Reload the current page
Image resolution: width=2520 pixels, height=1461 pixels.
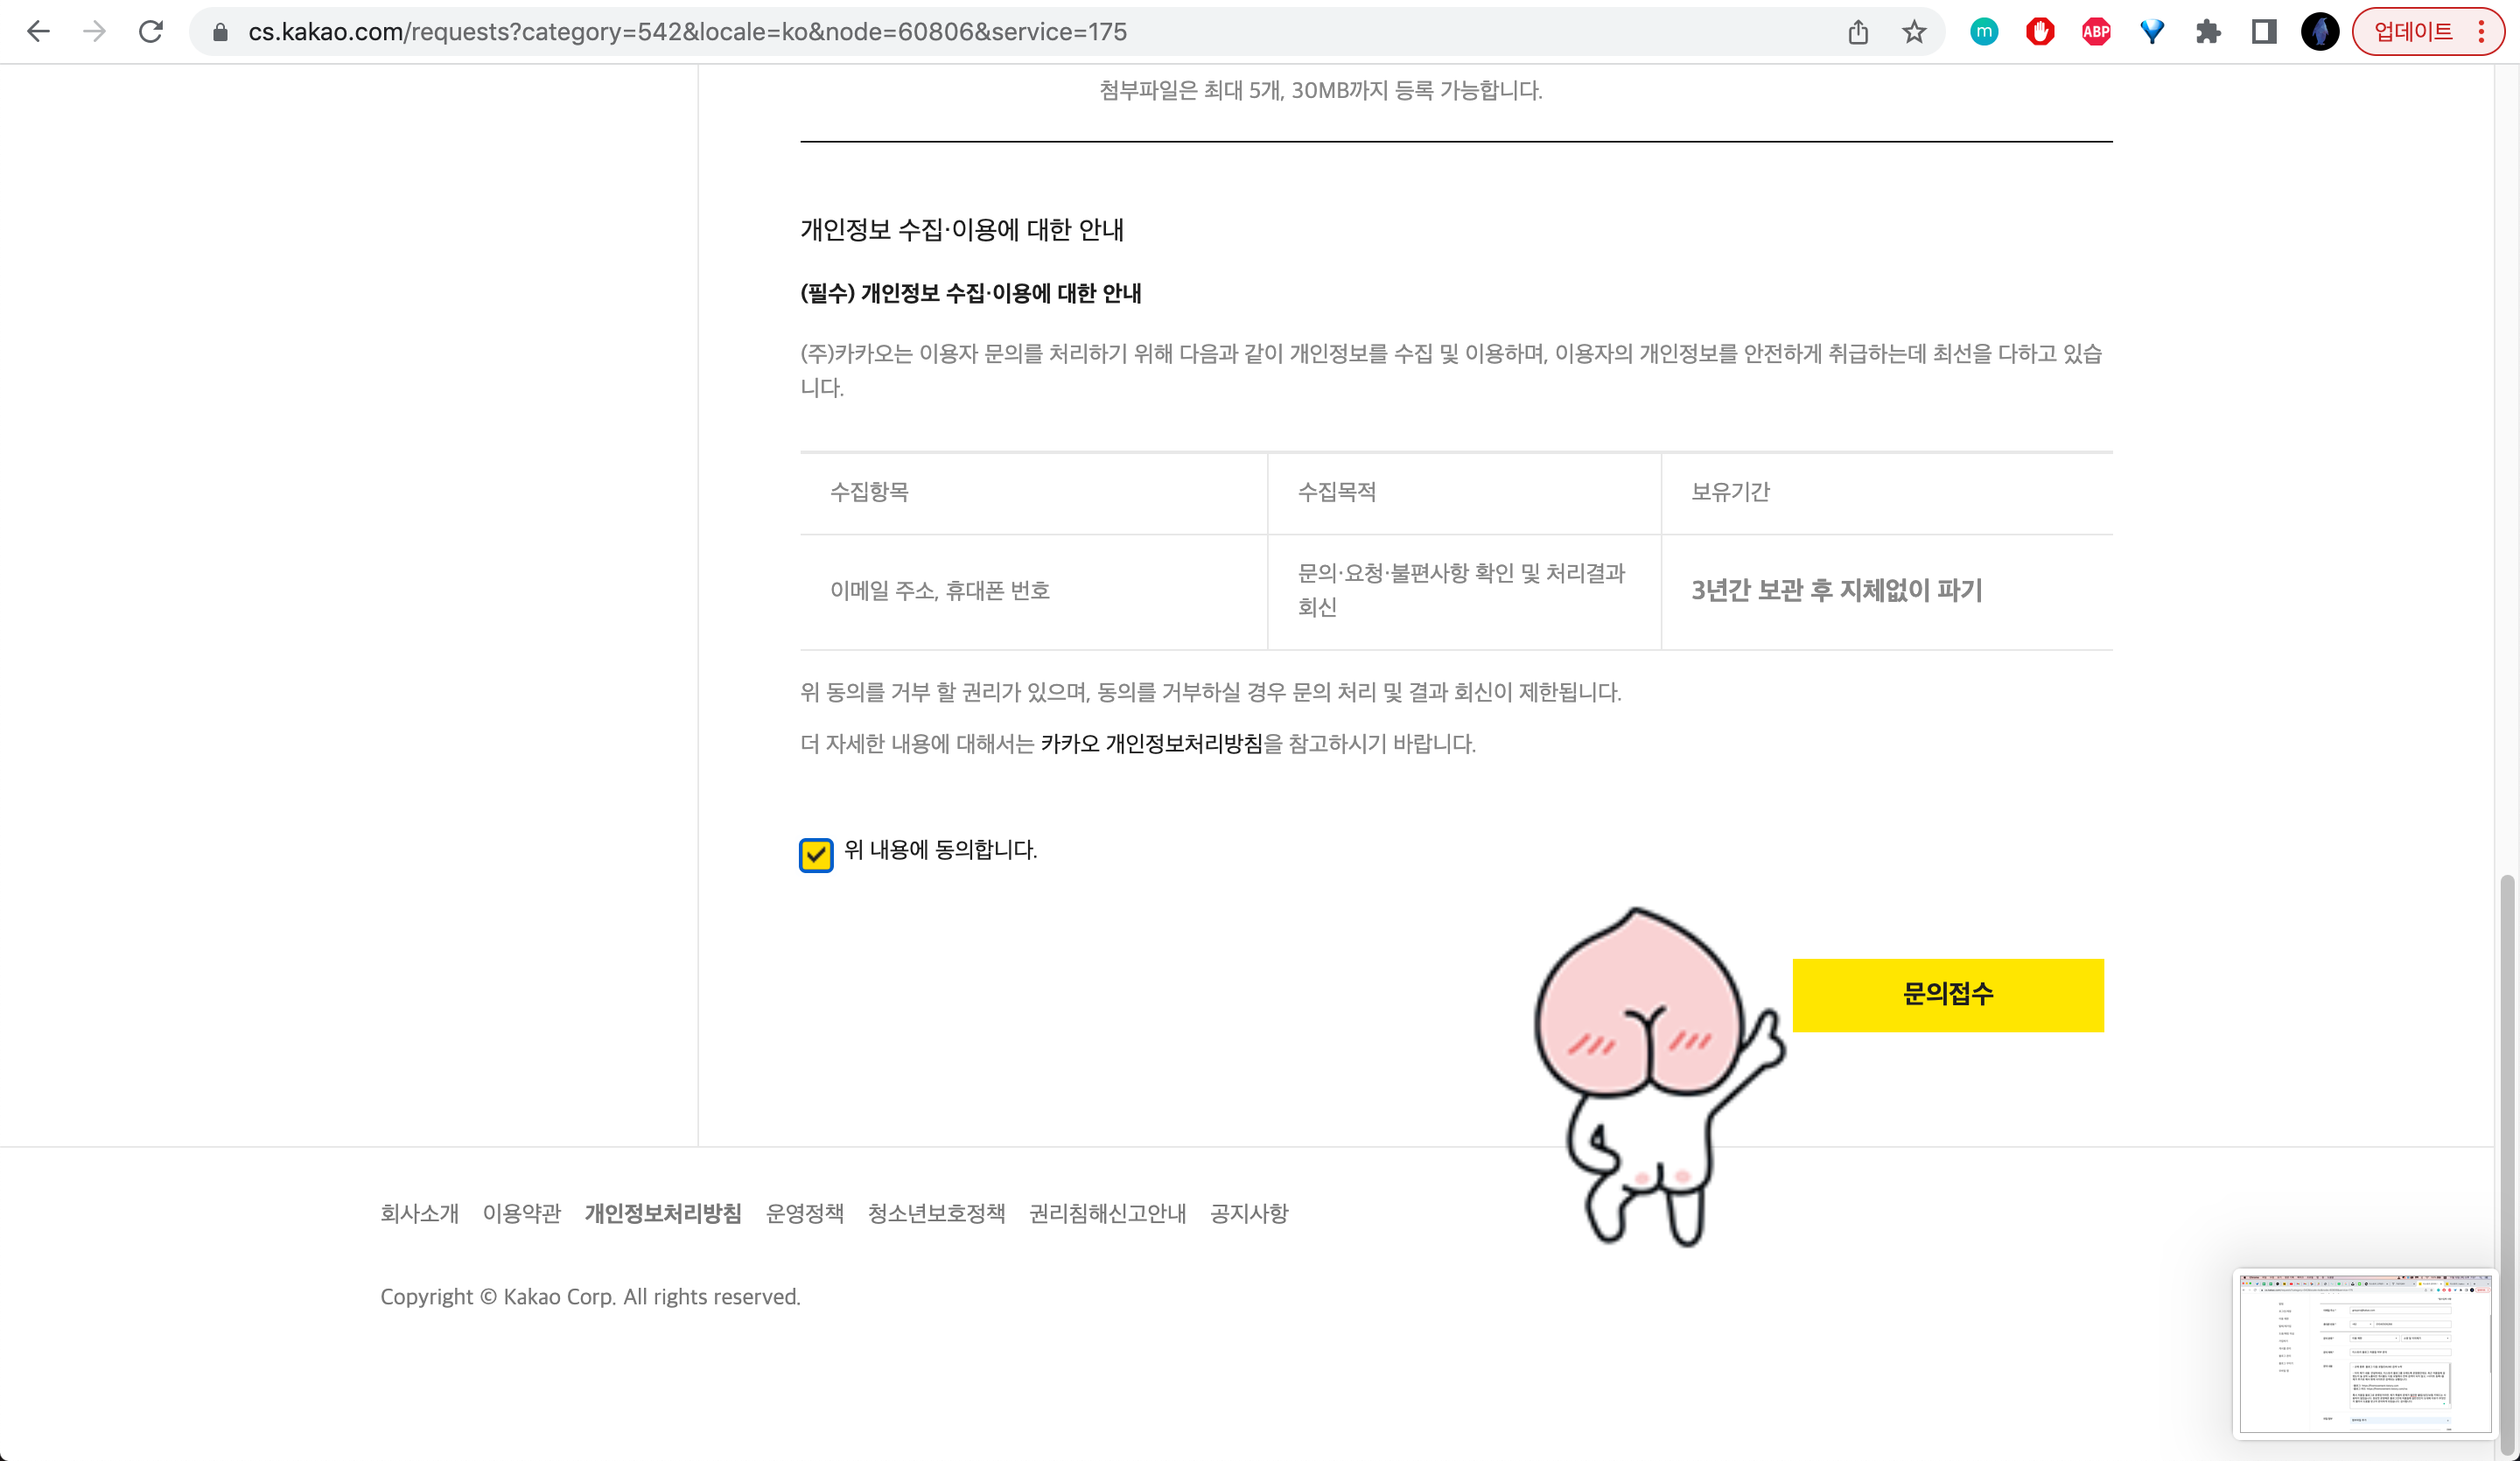[x=151, y=32]
